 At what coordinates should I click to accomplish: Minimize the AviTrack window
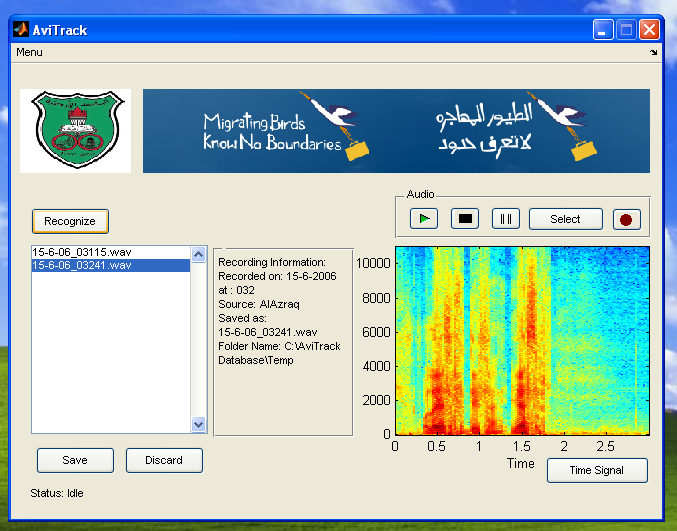603,30
